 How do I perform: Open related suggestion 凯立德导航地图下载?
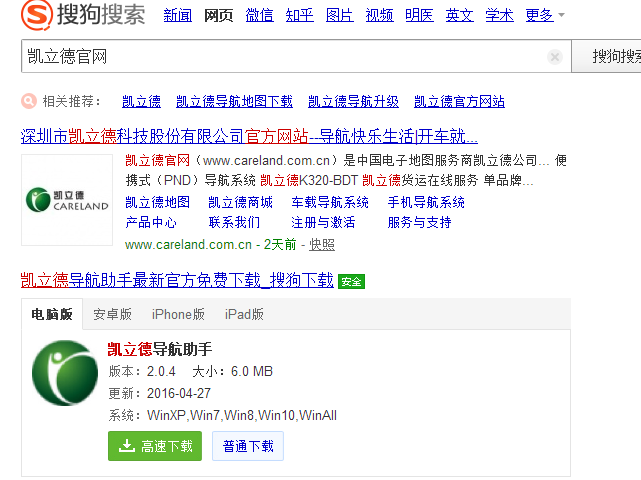click(x=234, y=101)
